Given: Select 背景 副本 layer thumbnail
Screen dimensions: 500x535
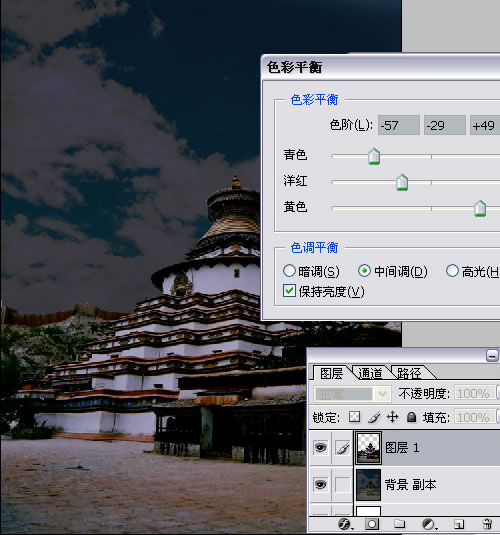Looking at the screenshot, I should [x=368, y=485].
